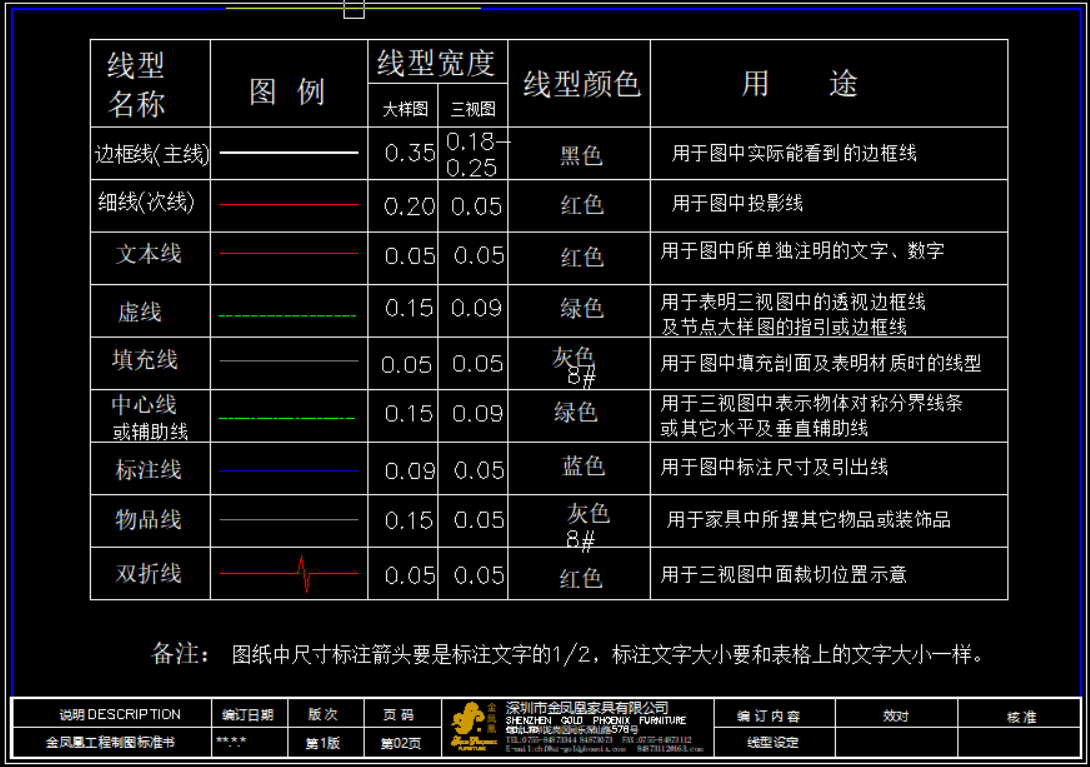Select the red zigzag 双折线 symbol
This screenshot has width=1090, height=767.
click(304, 574)
